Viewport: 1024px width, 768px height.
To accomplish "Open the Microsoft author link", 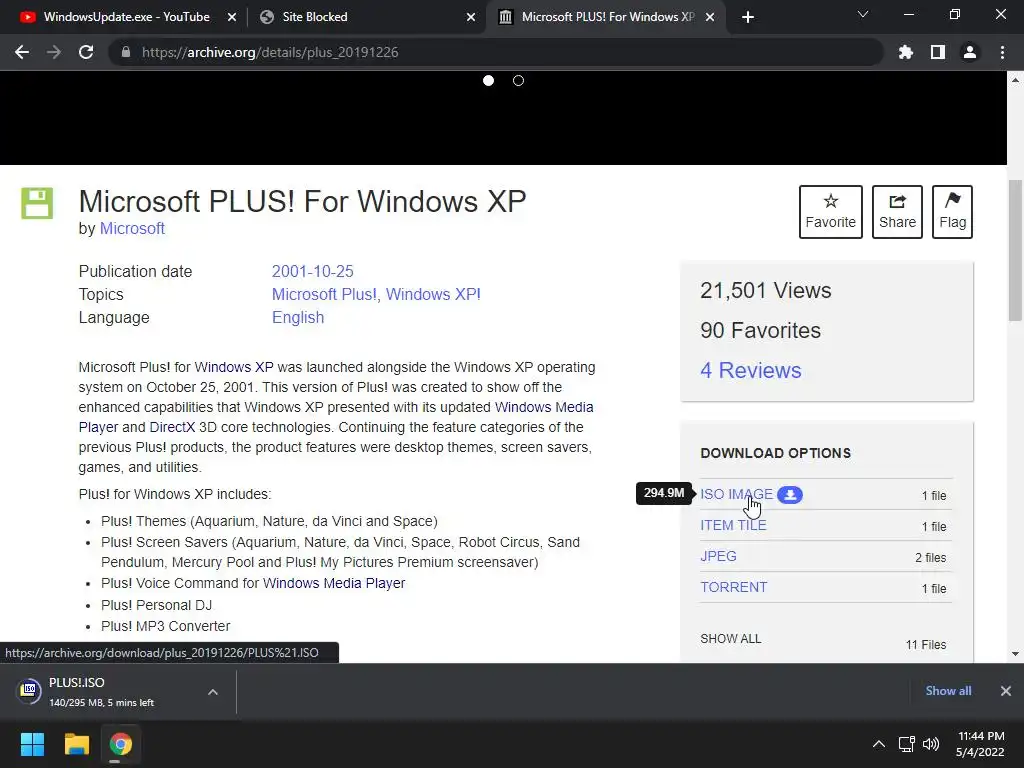I will [x=132, y=229].
